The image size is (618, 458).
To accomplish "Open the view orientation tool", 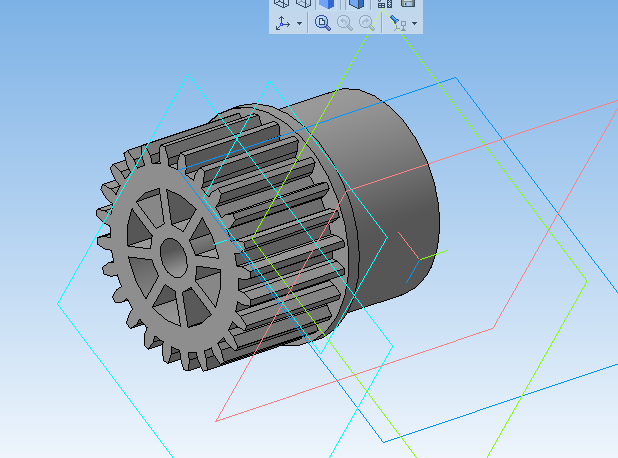I will (x=283, y=23).
